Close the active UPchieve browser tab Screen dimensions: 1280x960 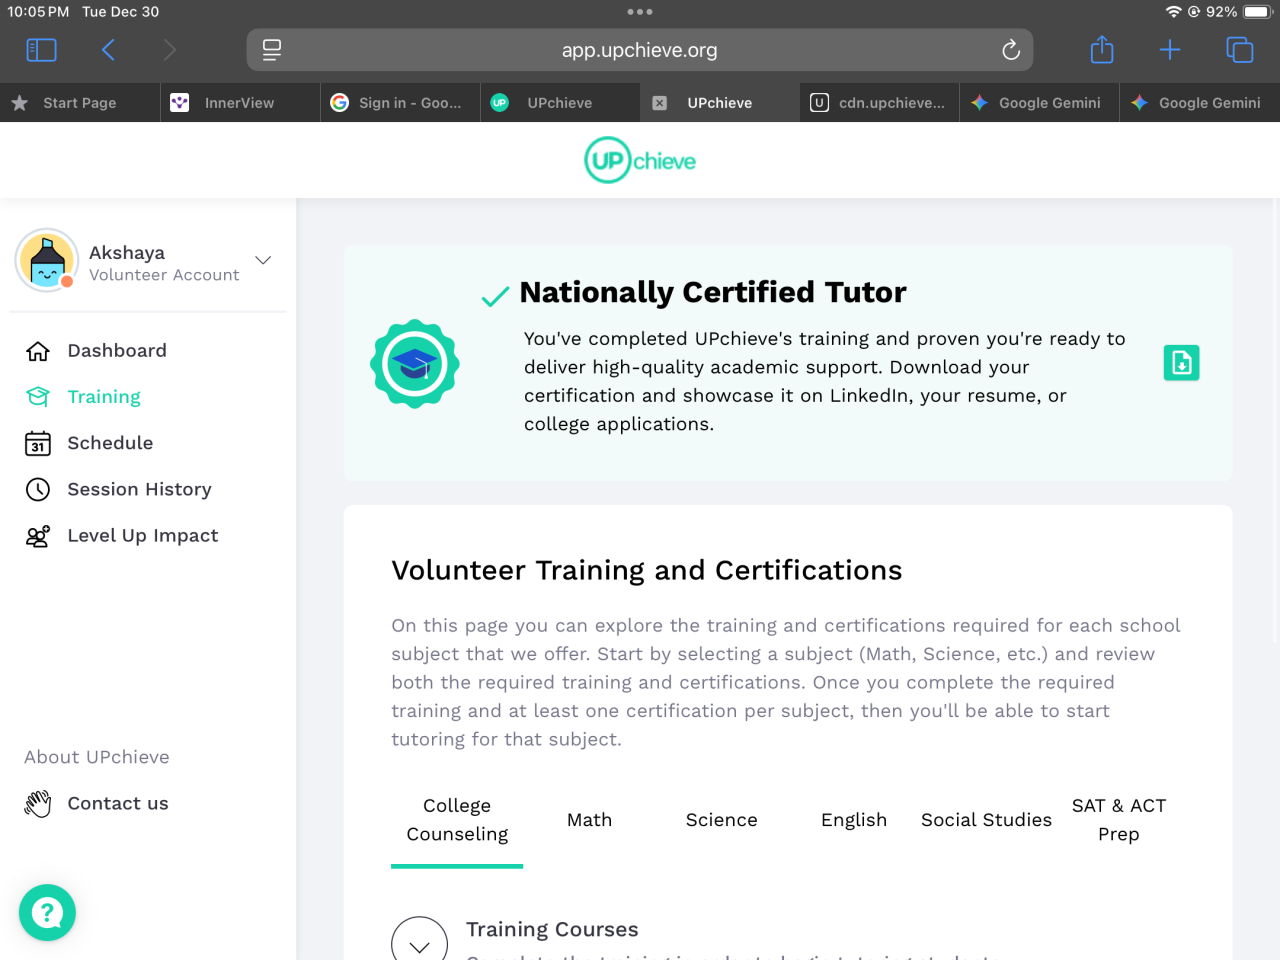point(660,103)
